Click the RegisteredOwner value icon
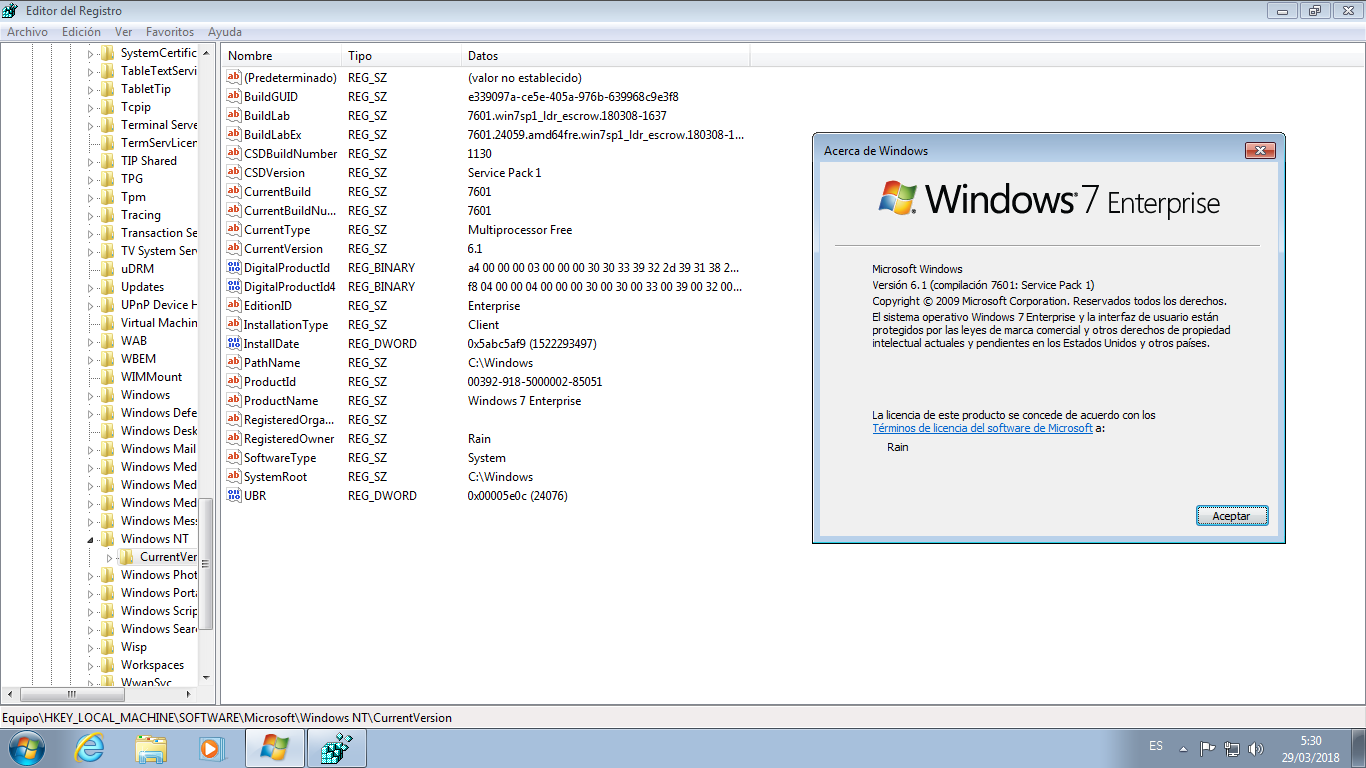 [234, 439]
